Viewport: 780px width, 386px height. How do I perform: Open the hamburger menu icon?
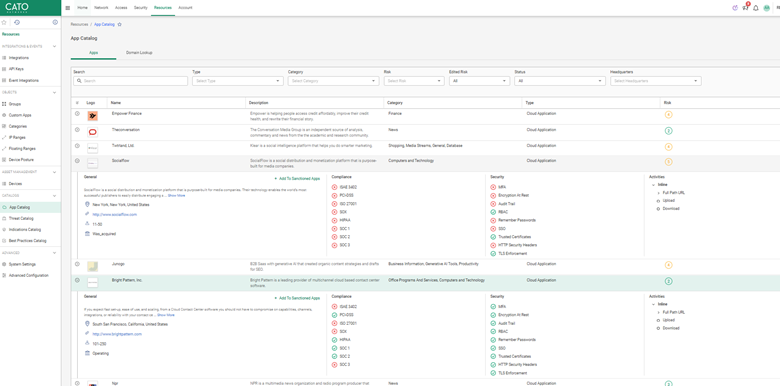(68, 8)
